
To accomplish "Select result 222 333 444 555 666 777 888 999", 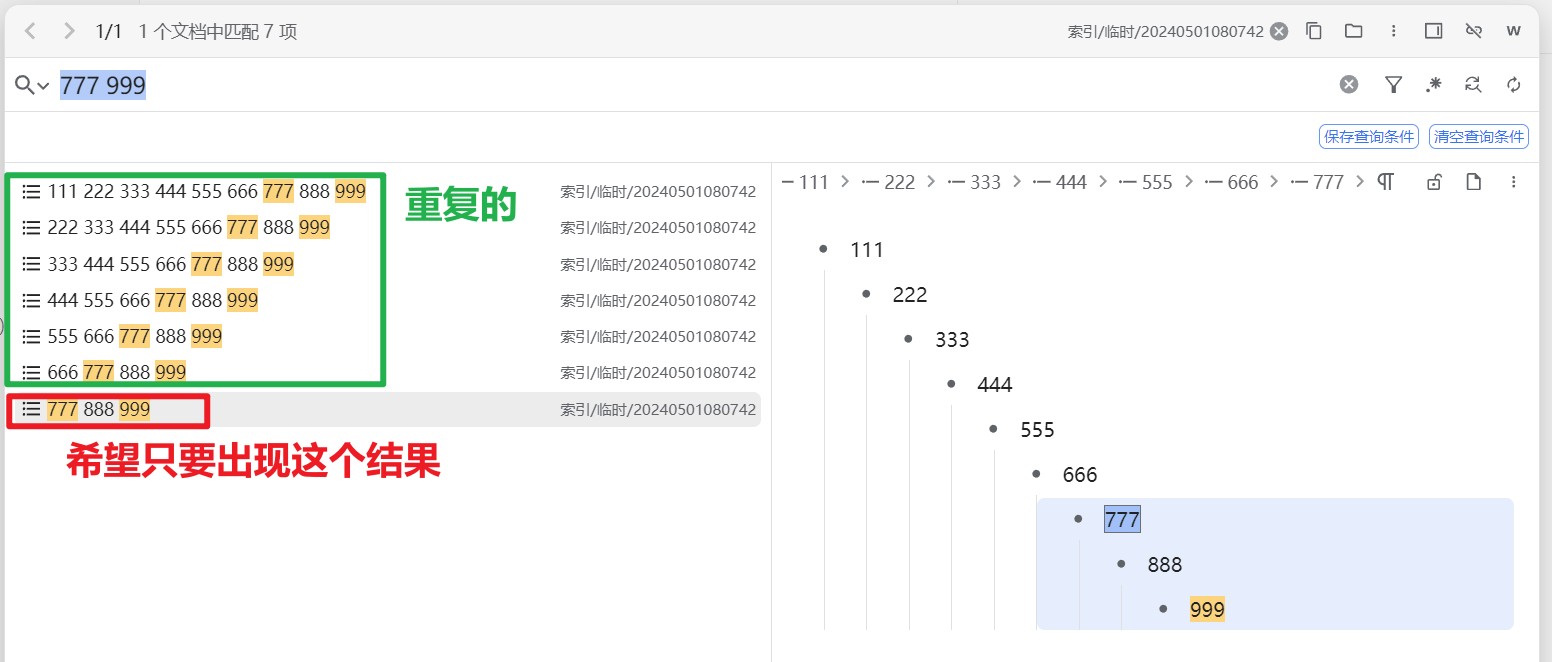I will pyautogui.click(x=385, y=227).
